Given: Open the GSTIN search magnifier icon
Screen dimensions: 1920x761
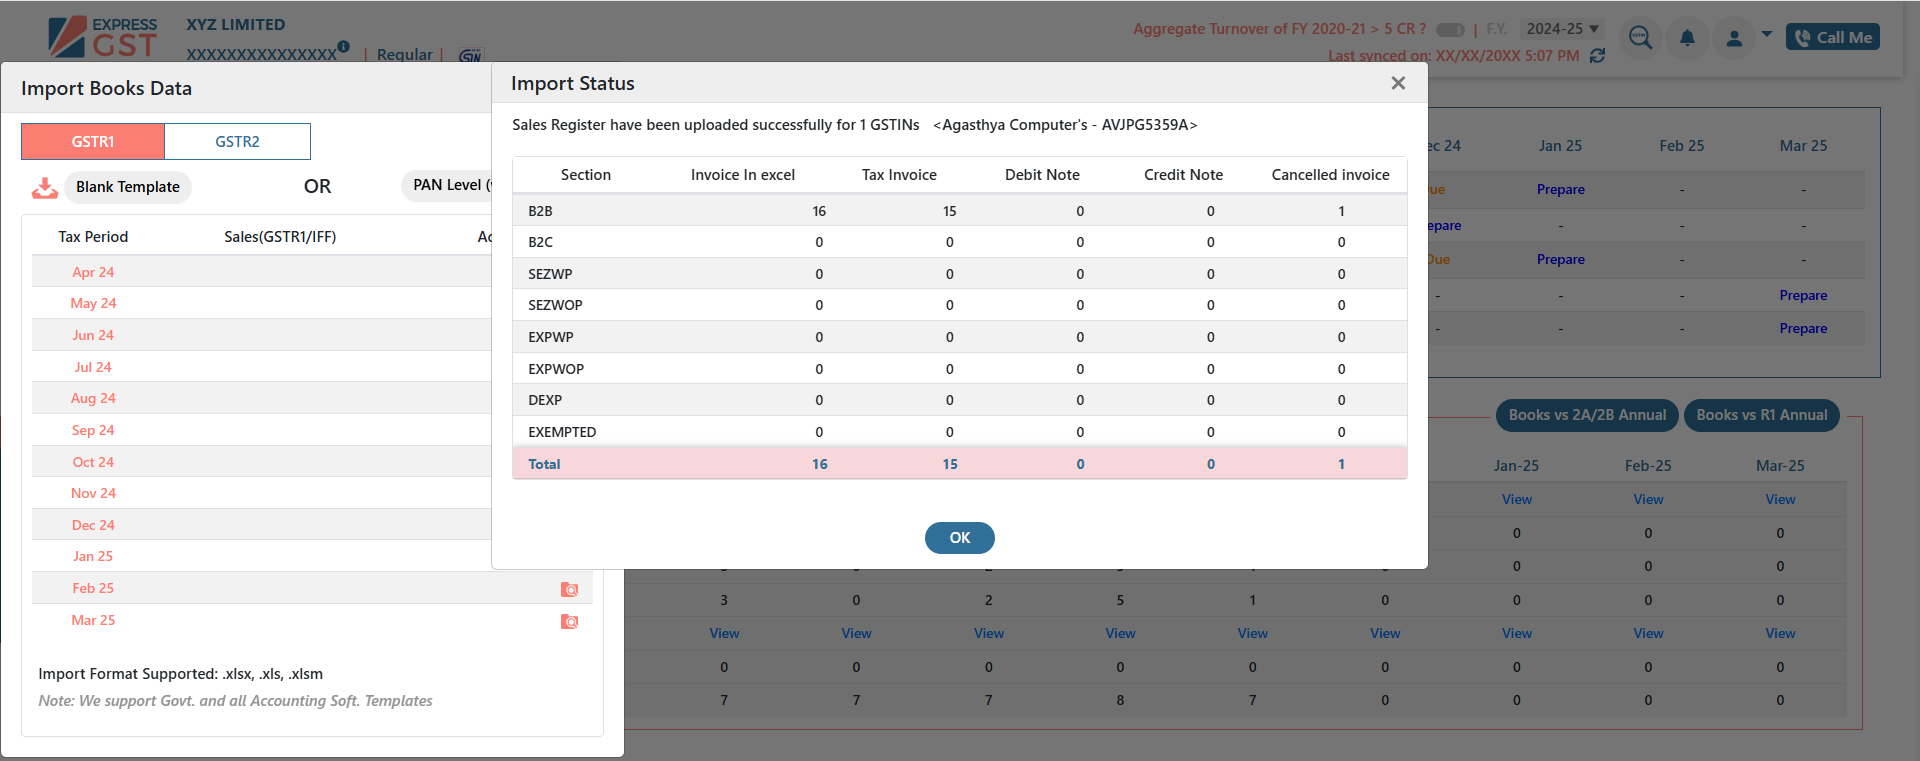Looking at the screenshot, I should (x=1640, y=37).
